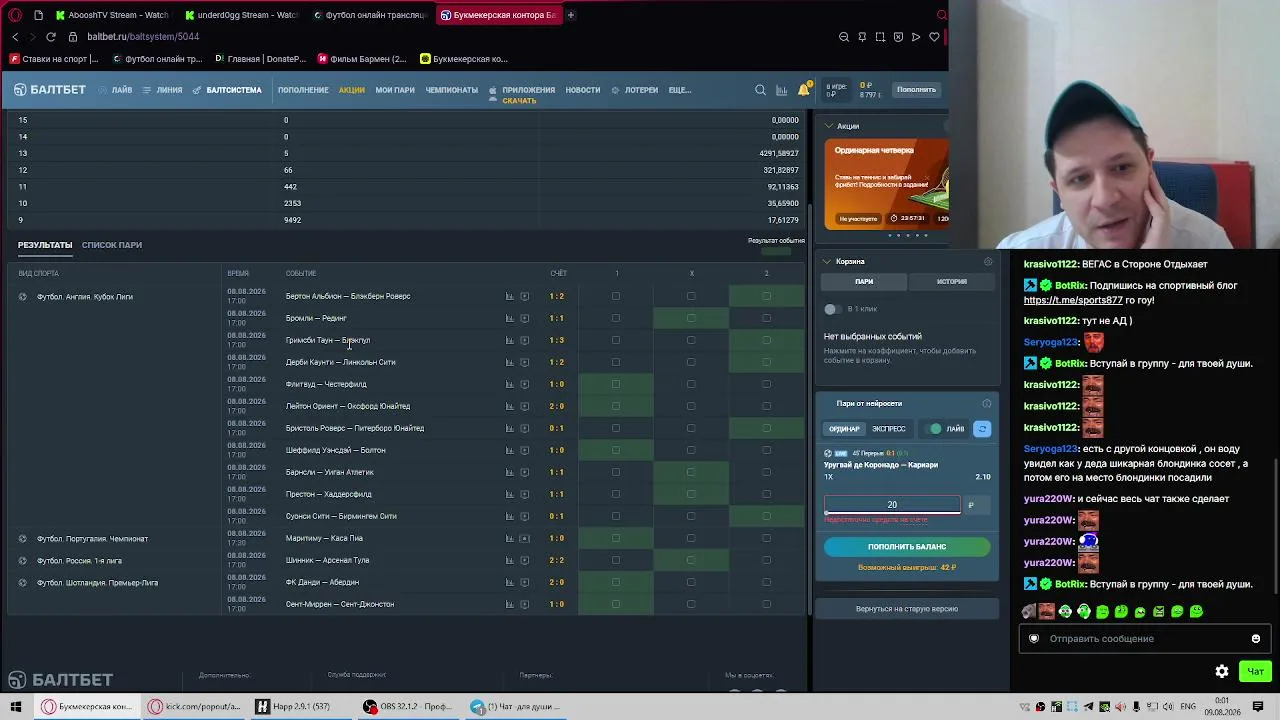Image resolution: width=1280 pixels, height=720 pixels.
Task: Click Вернуться на старую версию
Action: (907, 609)
